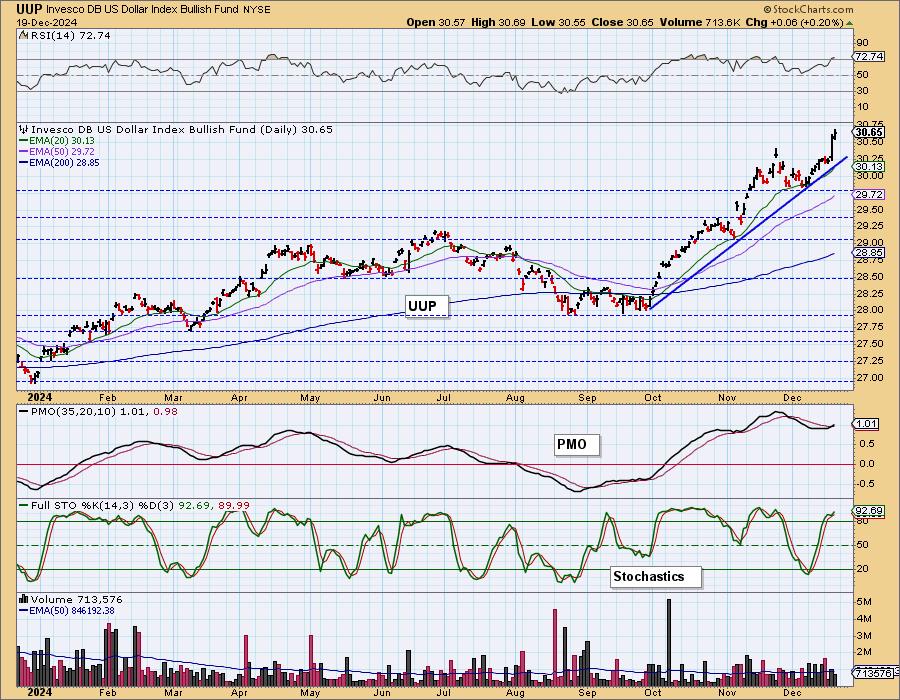Click the indicator icon beside RSI(14) label
900x700 pixels.
(x=23, y=36)
